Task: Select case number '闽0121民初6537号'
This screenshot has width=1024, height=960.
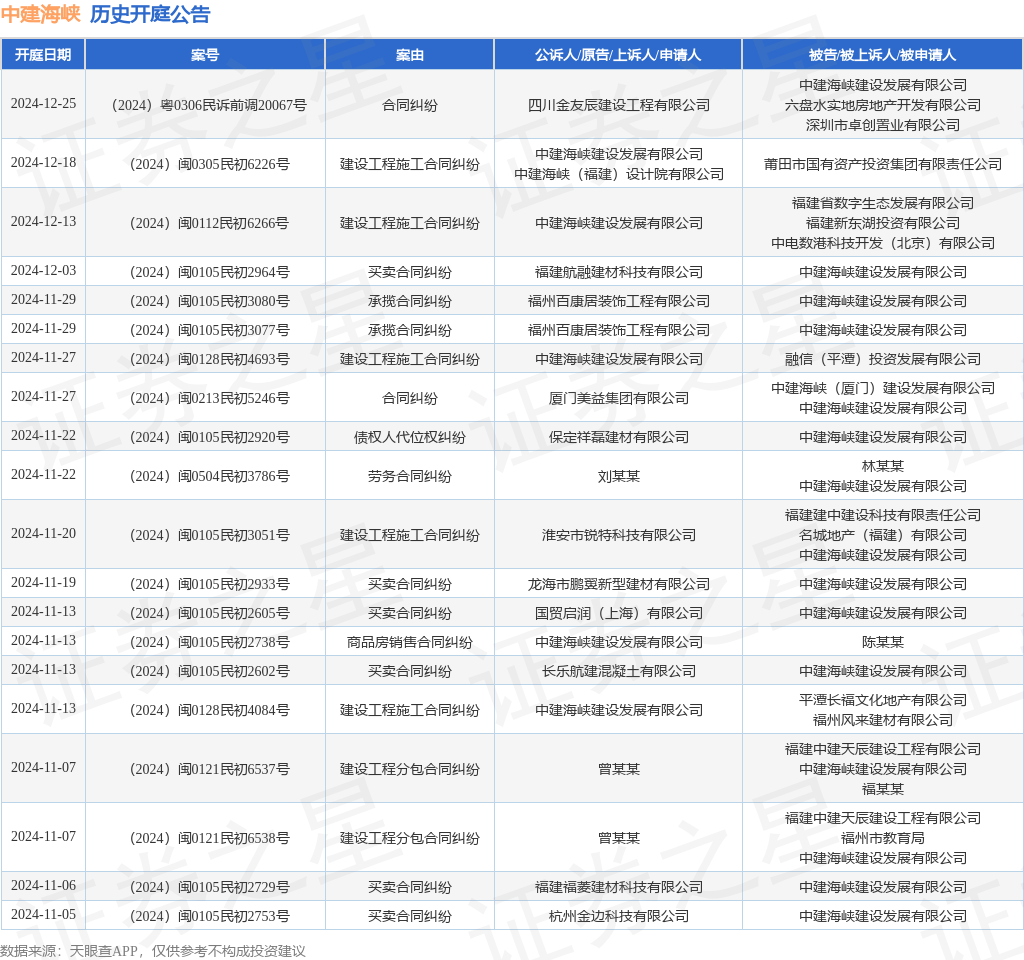Action: [x=233, y=769]
